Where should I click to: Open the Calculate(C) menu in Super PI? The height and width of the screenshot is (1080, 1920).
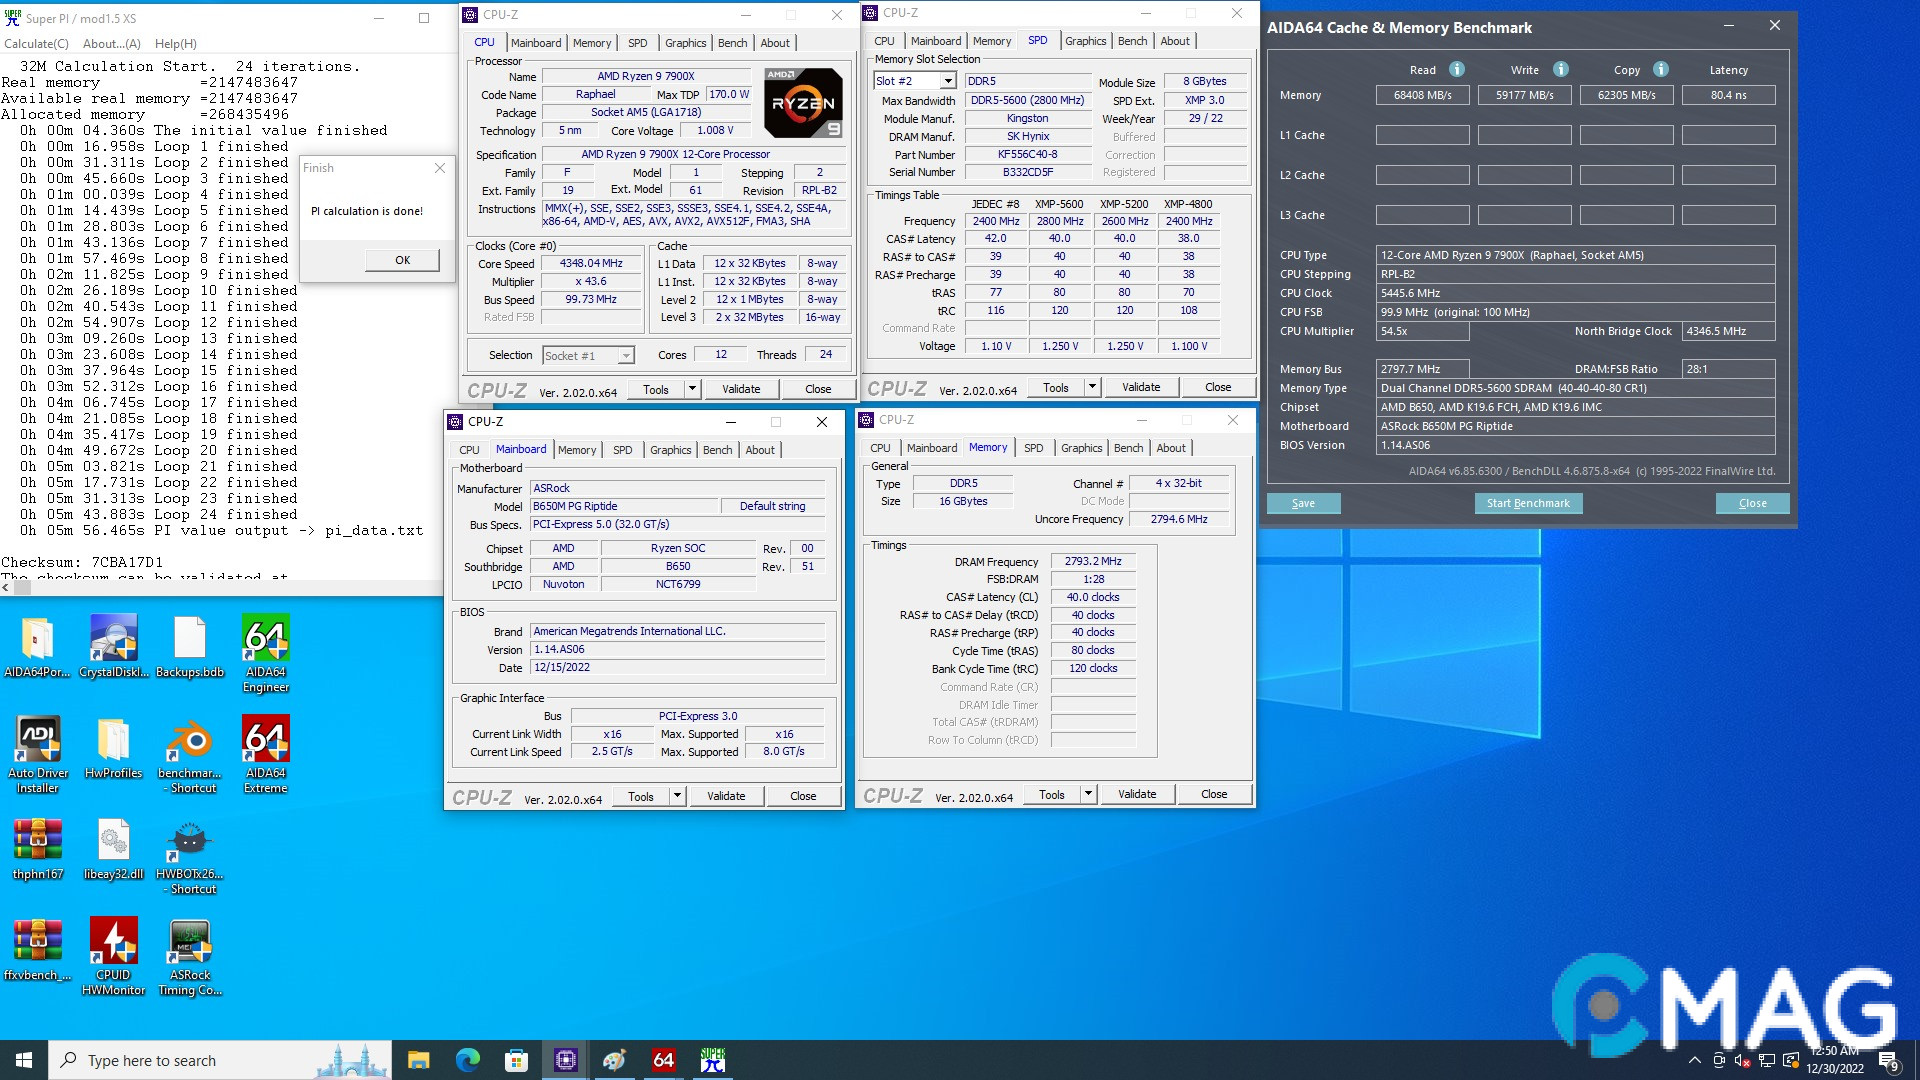coord(37,43)
